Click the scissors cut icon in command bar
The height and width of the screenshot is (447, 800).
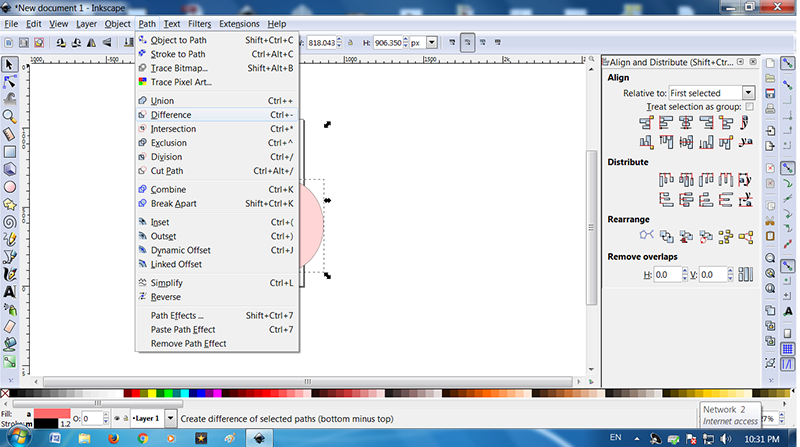pos(770,221)
